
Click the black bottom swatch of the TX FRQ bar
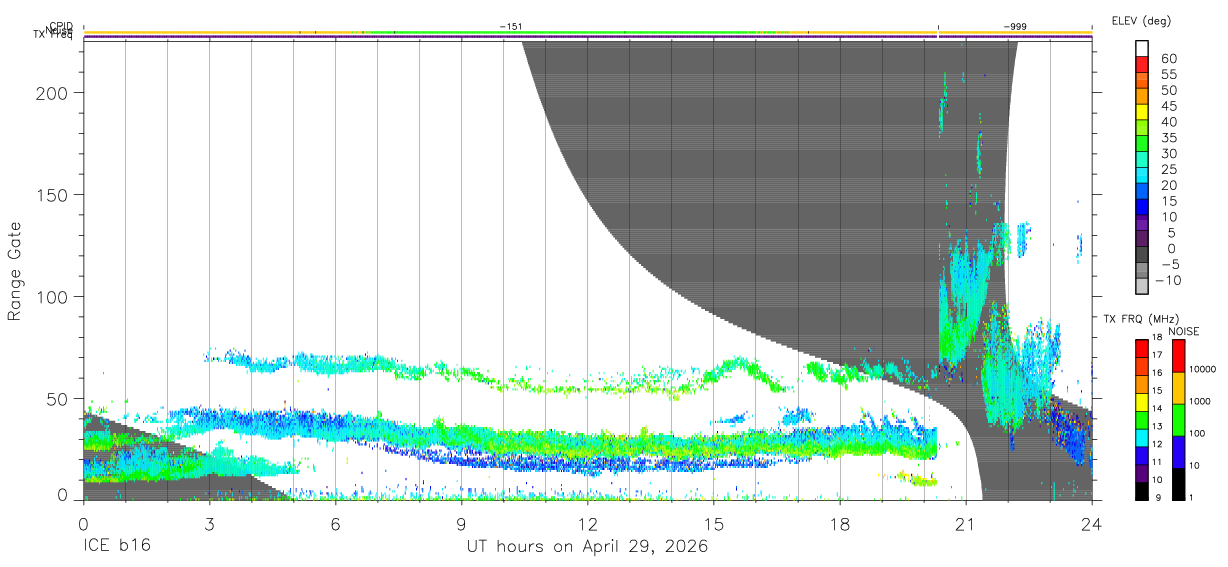pyautogui.click(x=1141, y=491)
